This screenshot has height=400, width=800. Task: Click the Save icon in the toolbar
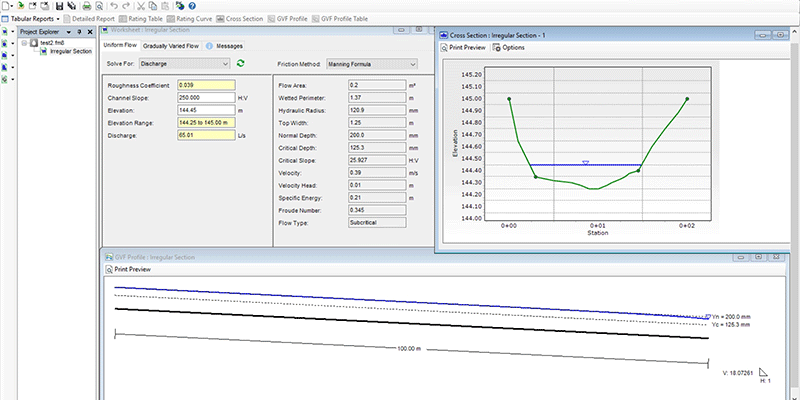pos(60,6)
